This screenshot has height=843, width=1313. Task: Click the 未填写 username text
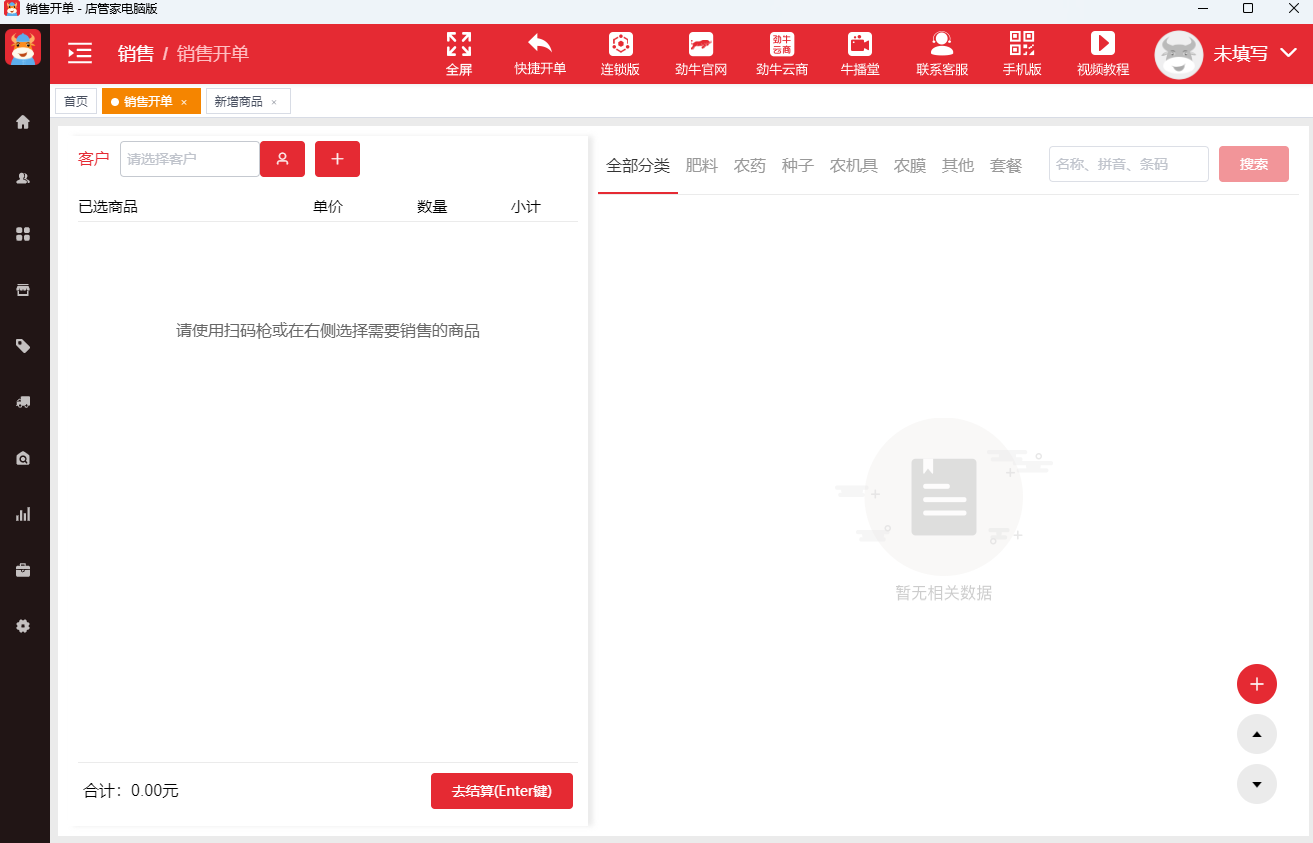click(1241, 53)
